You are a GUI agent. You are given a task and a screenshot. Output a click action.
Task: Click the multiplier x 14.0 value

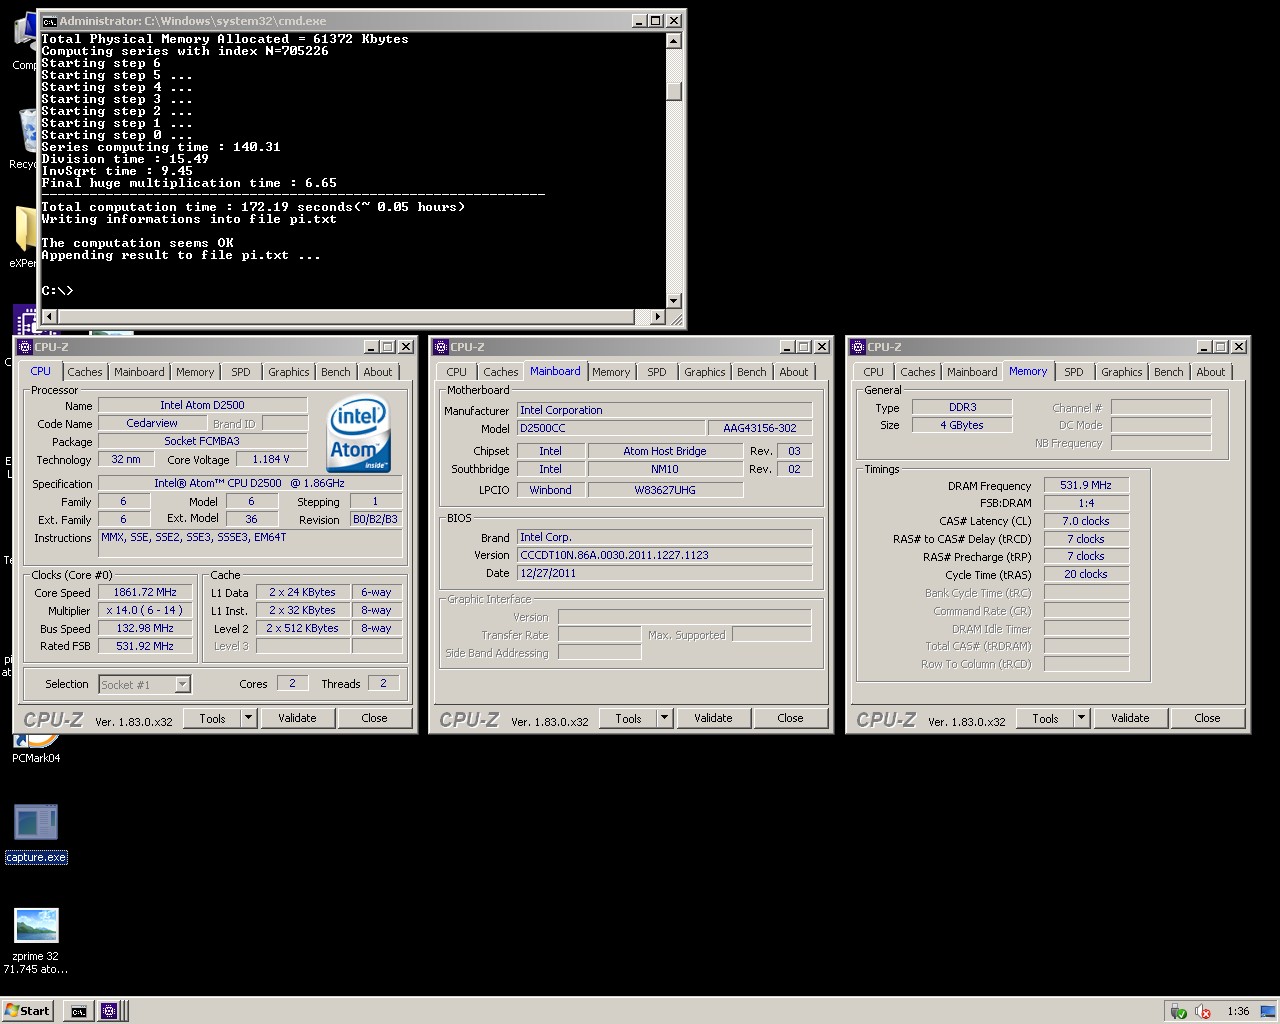[x=145, y=610]
